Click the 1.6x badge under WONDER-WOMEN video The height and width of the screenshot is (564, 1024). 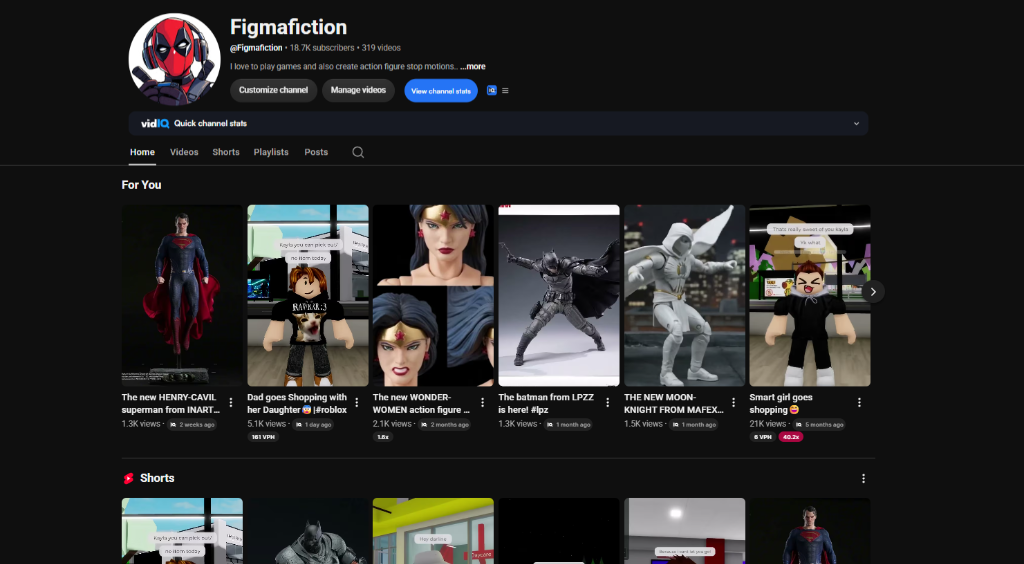383,437
